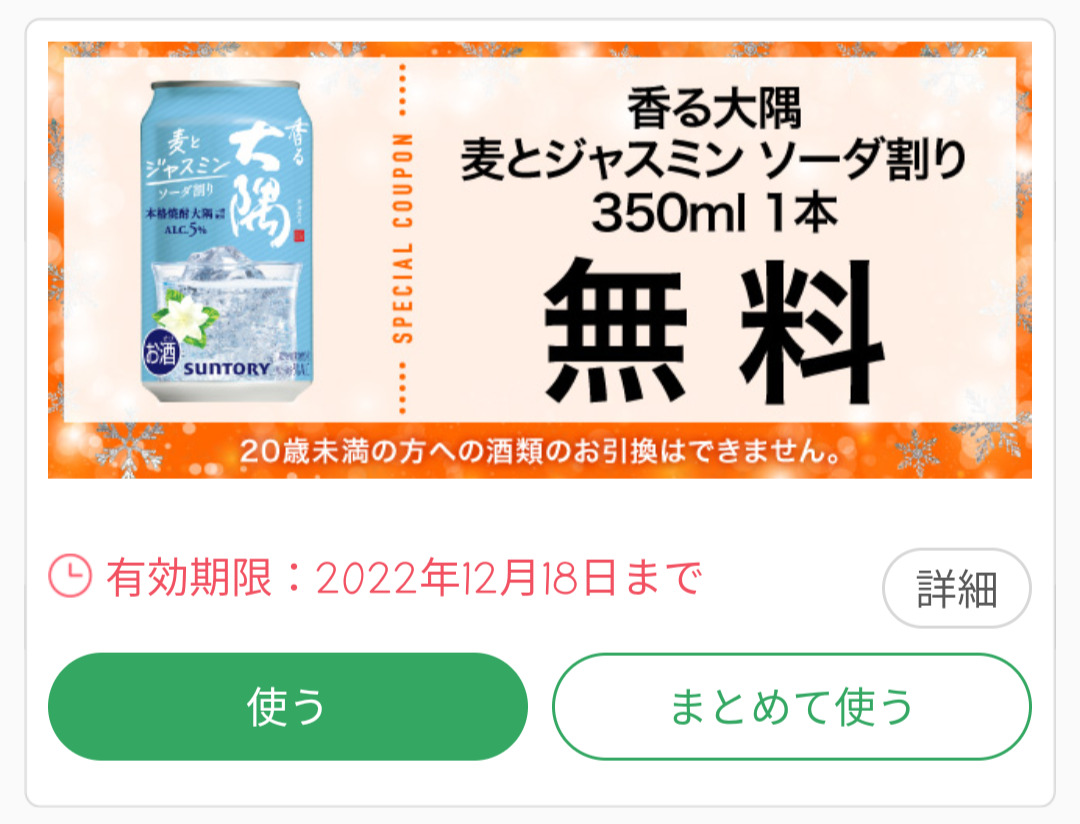1080x824 pixels.
Task: Click the ALC.5% label on the can
Action: (x=185, y=228)
